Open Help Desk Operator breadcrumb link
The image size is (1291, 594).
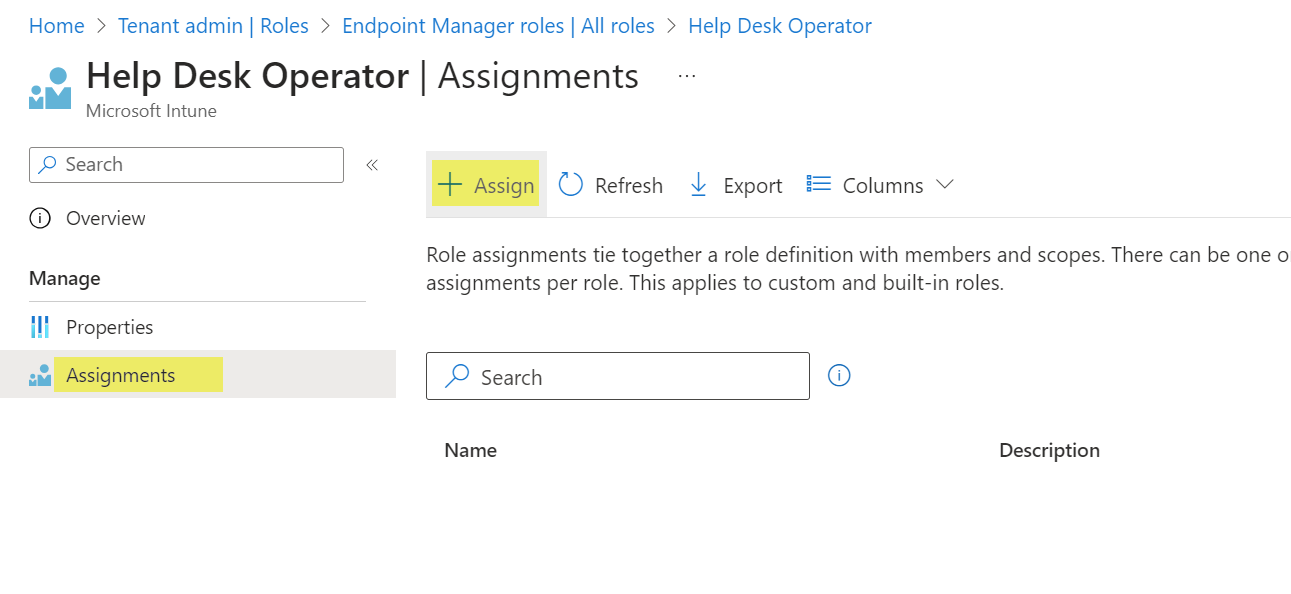point(780,26)
